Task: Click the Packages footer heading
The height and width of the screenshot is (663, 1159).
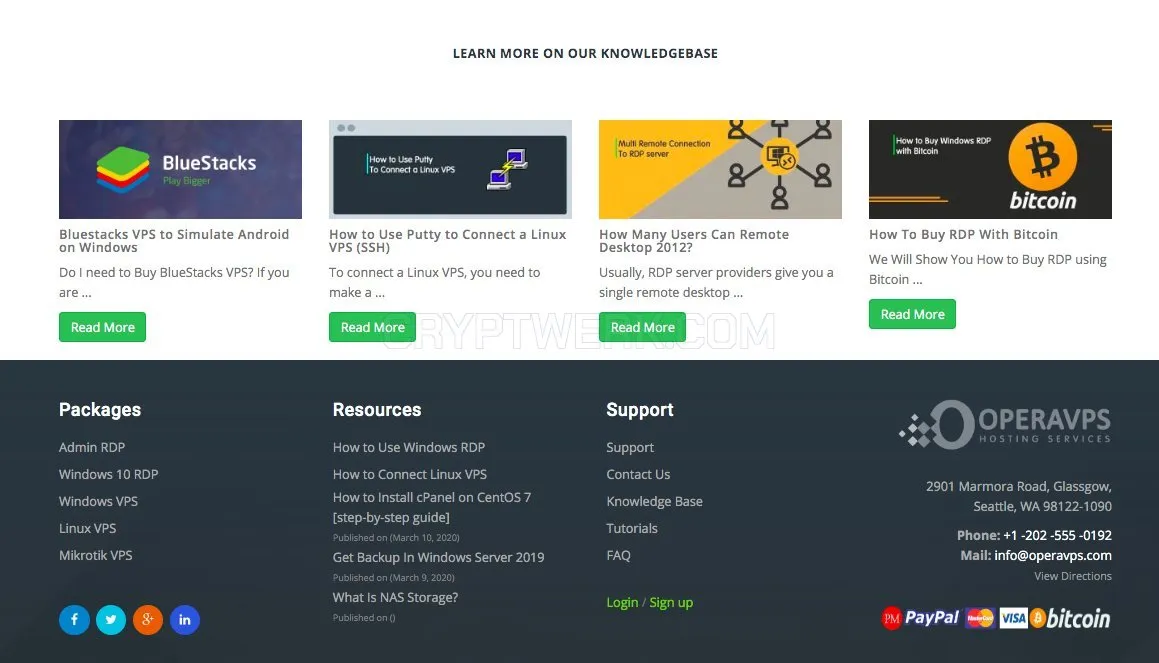Action: coord(100,409)
